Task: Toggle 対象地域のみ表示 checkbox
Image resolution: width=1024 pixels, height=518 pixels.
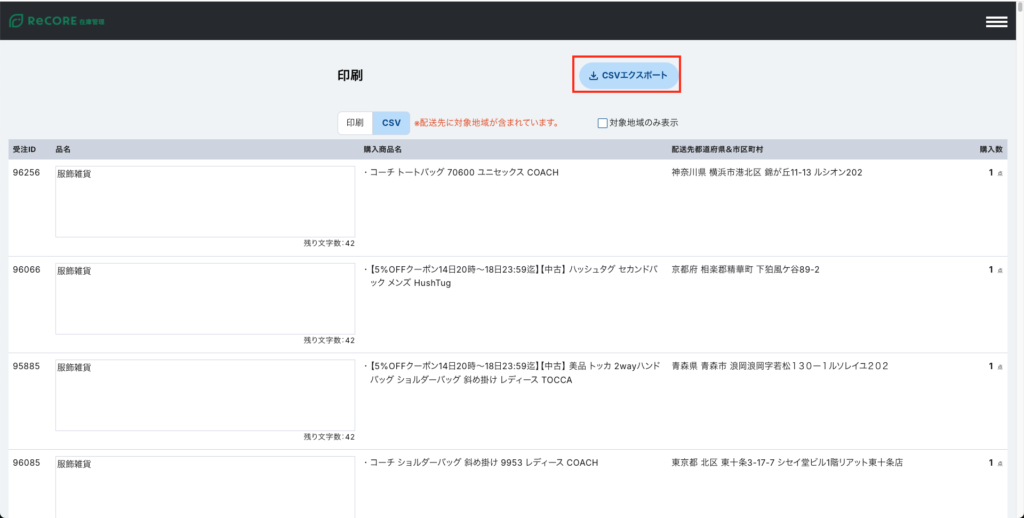Action: click(602, 123)
